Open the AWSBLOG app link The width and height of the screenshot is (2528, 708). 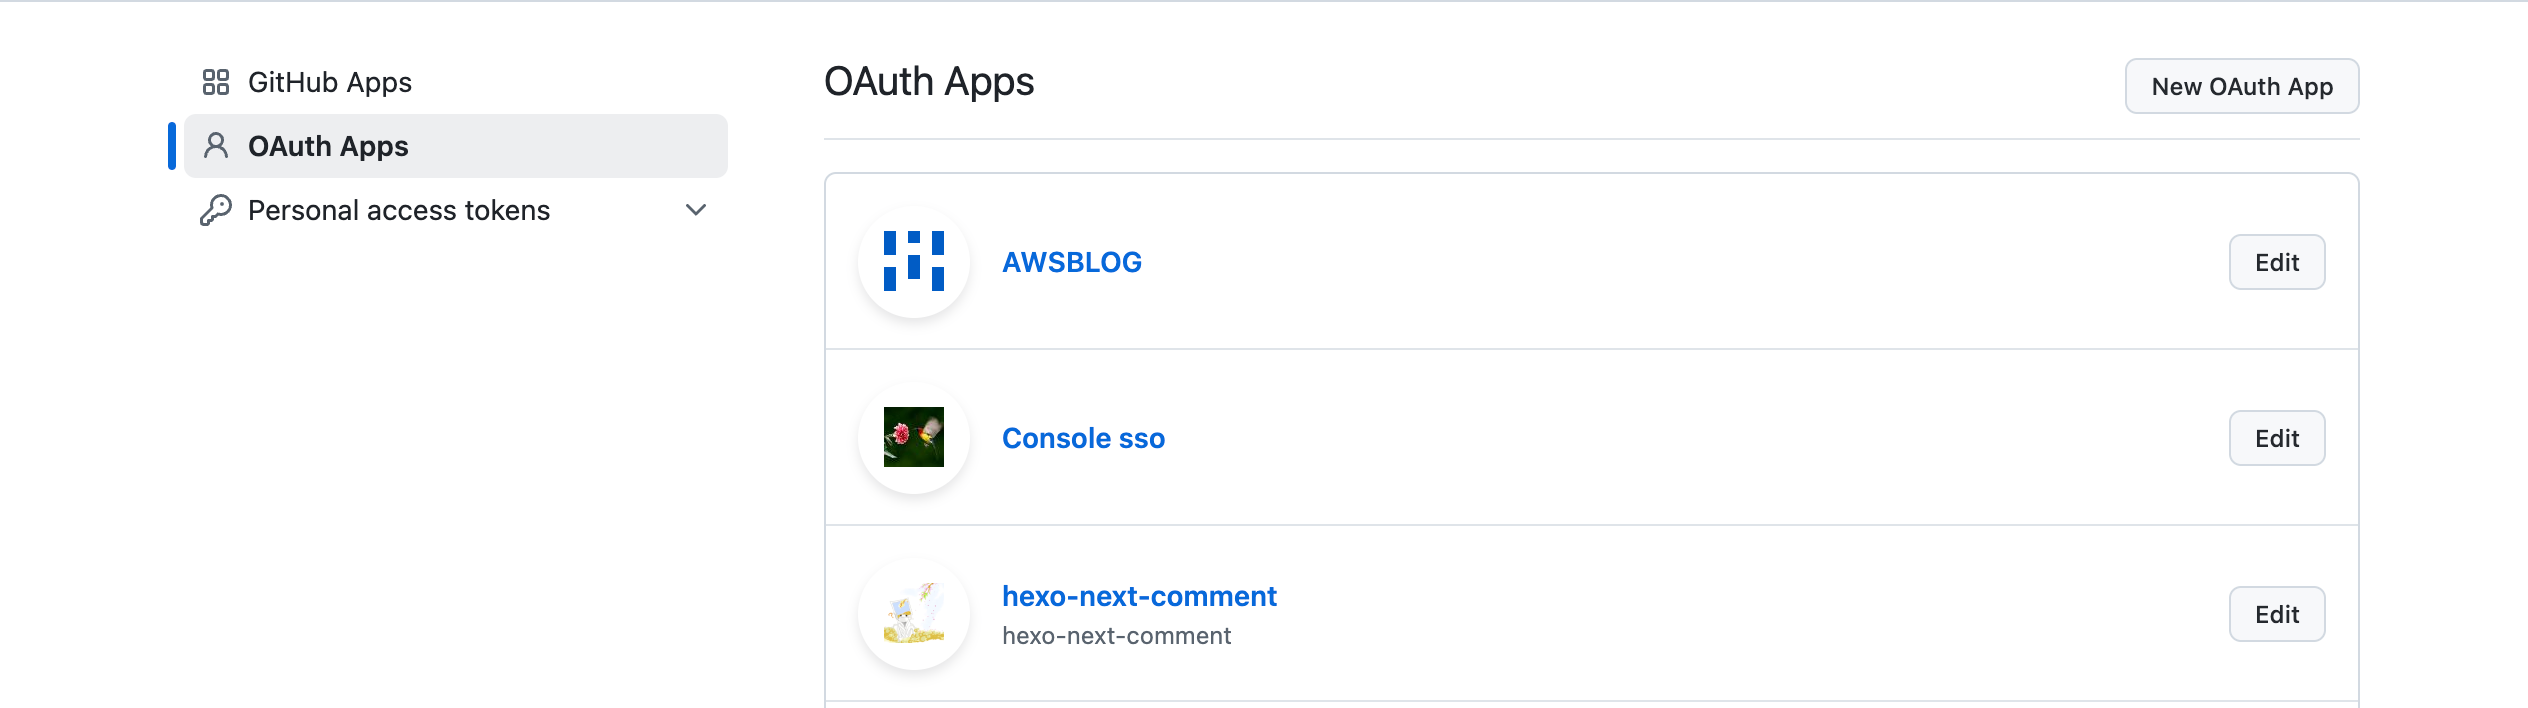(x=1072, y=261)
